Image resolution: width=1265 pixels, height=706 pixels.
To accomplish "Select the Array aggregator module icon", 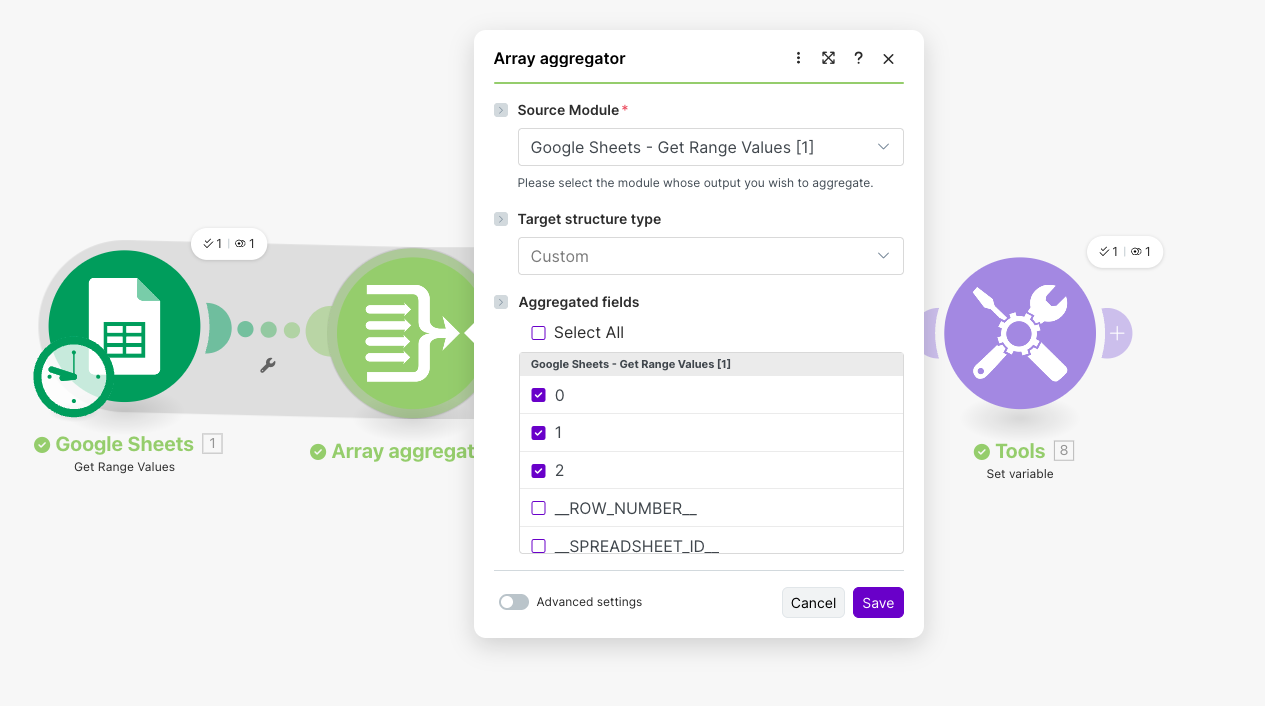I will coord(405,333).
